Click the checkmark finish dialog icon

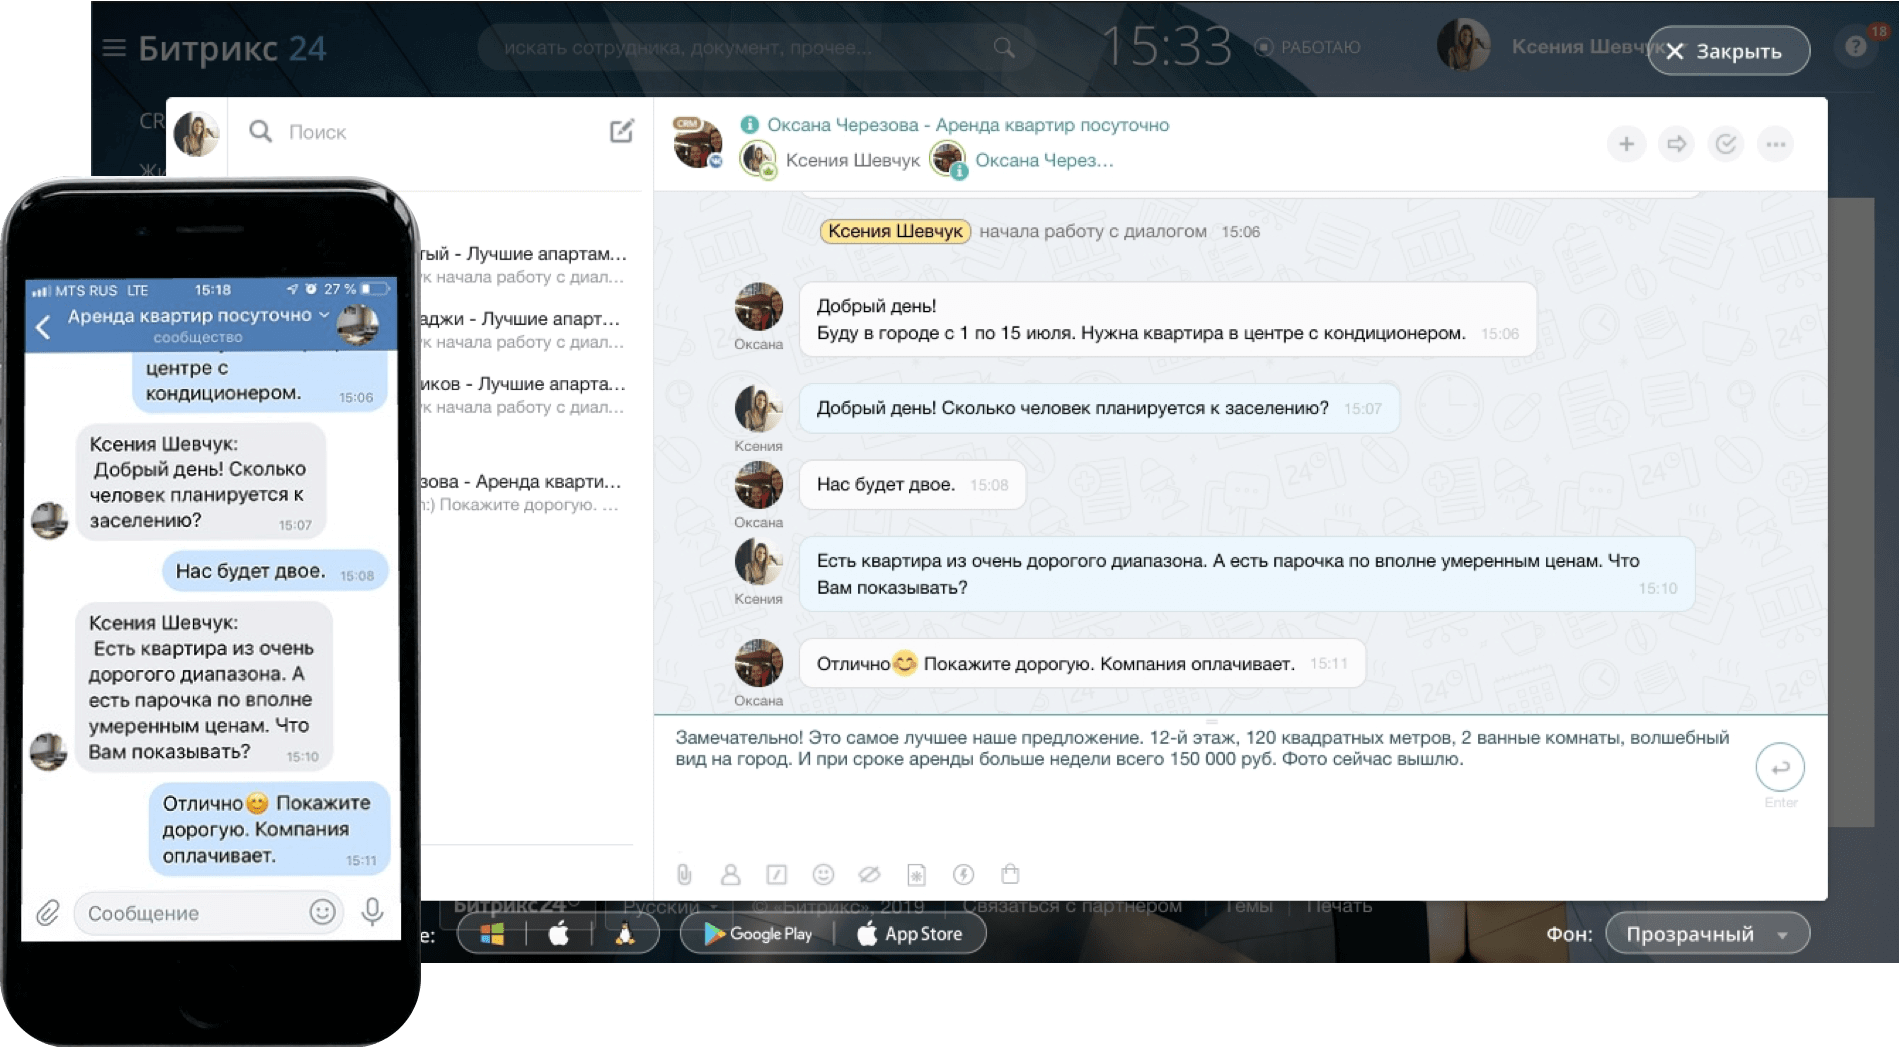click(1726, 144)
